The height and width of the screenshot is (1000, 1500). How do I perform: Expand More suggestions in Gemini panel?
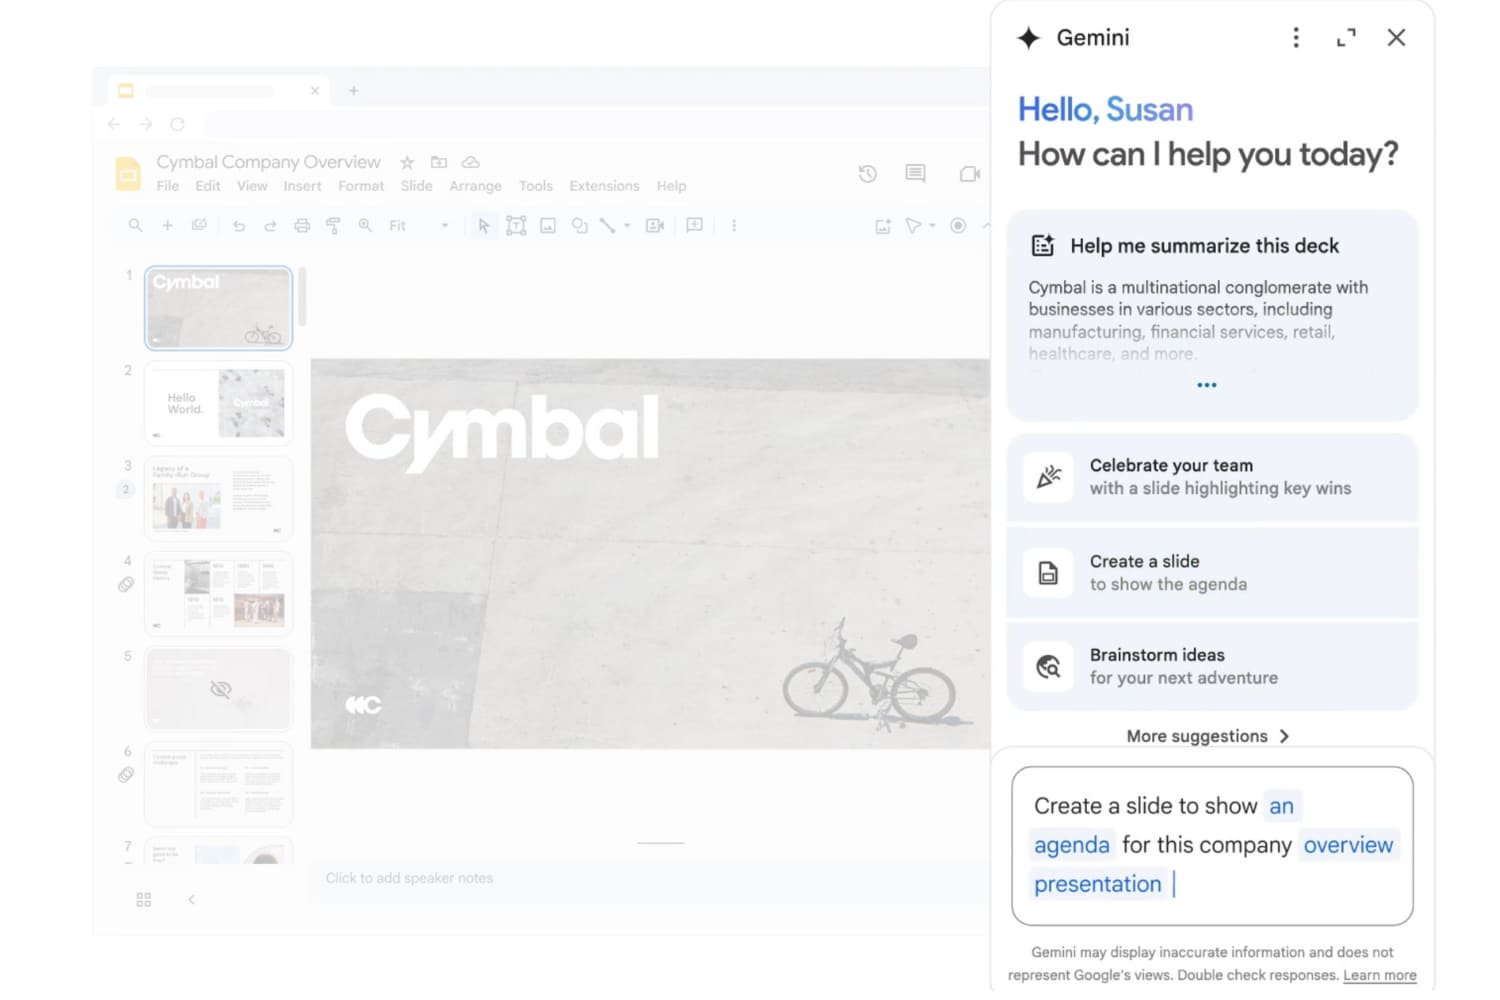coord(1207,736)
